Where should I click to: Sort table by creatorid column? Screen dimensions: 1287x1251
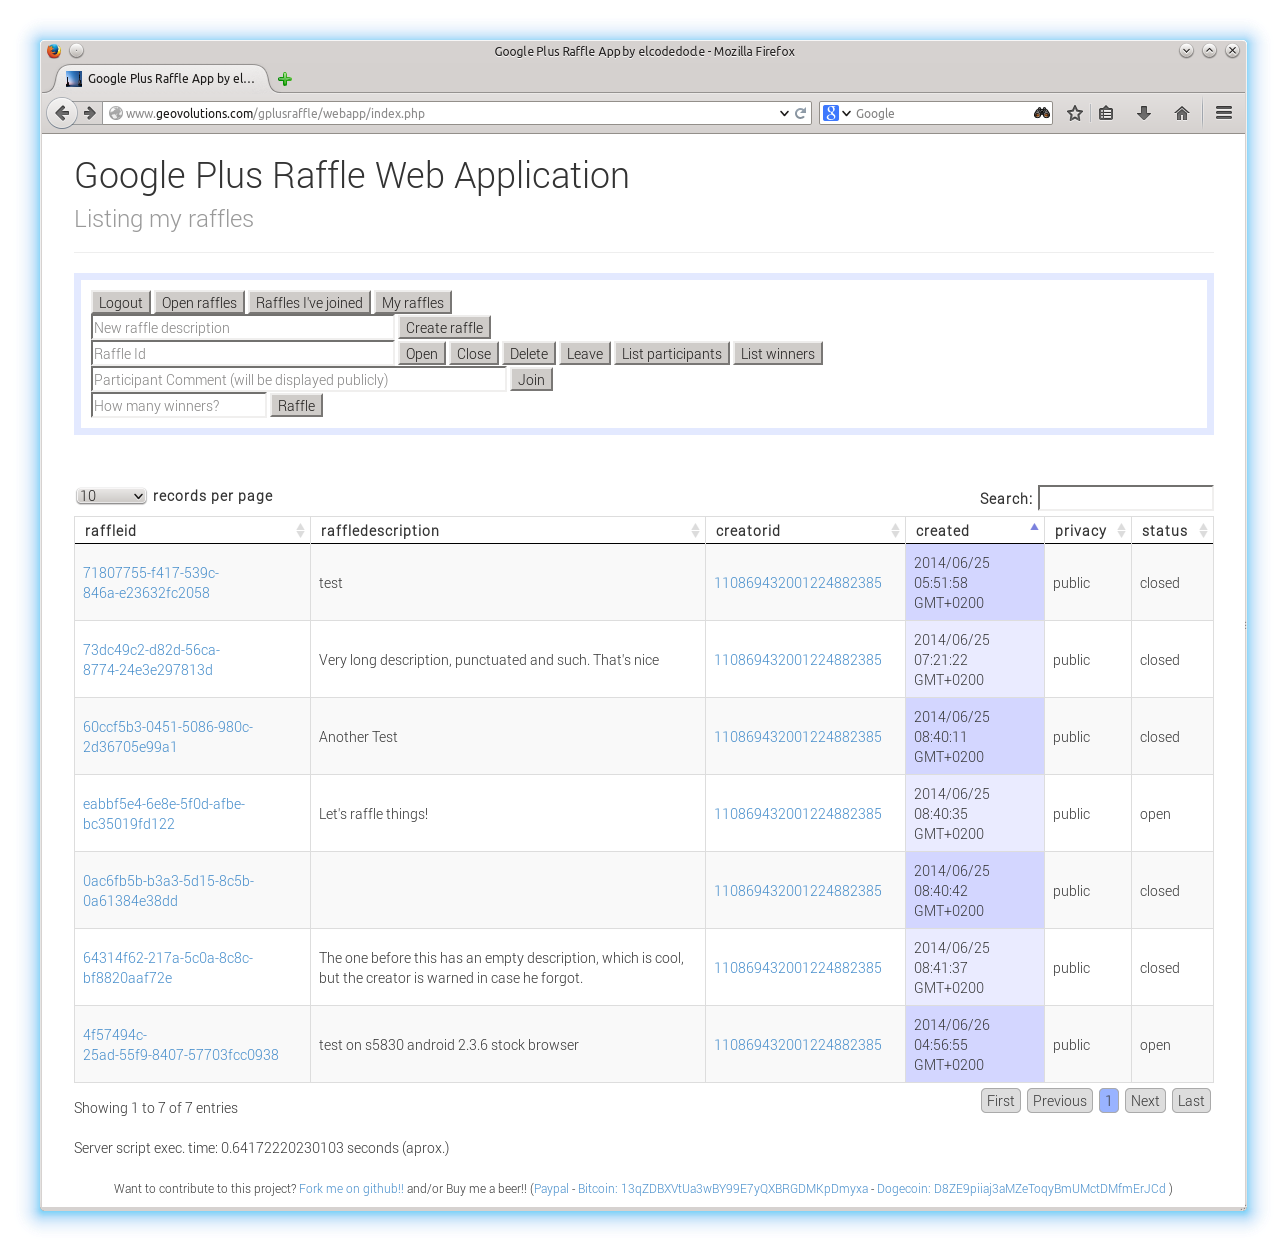[805, 530]
